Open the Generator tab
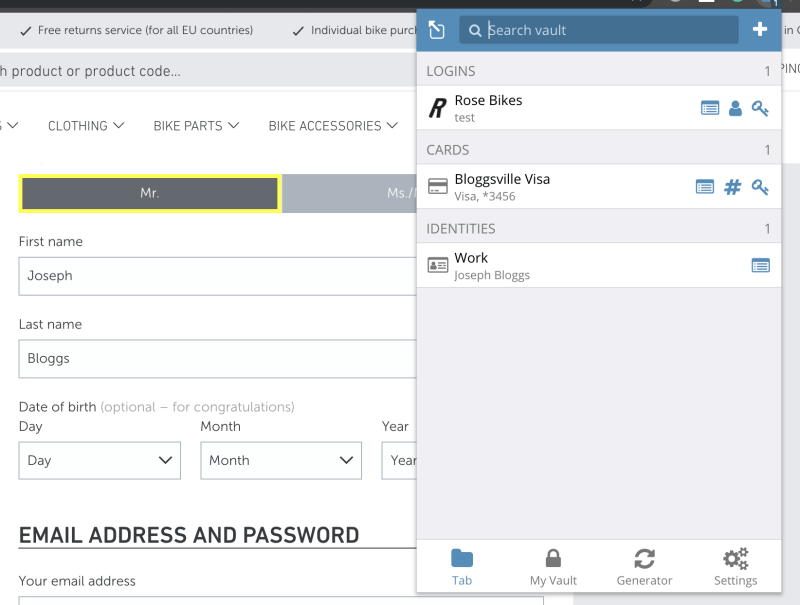Viewport: 800px width, 605px height. pos(644,567)
